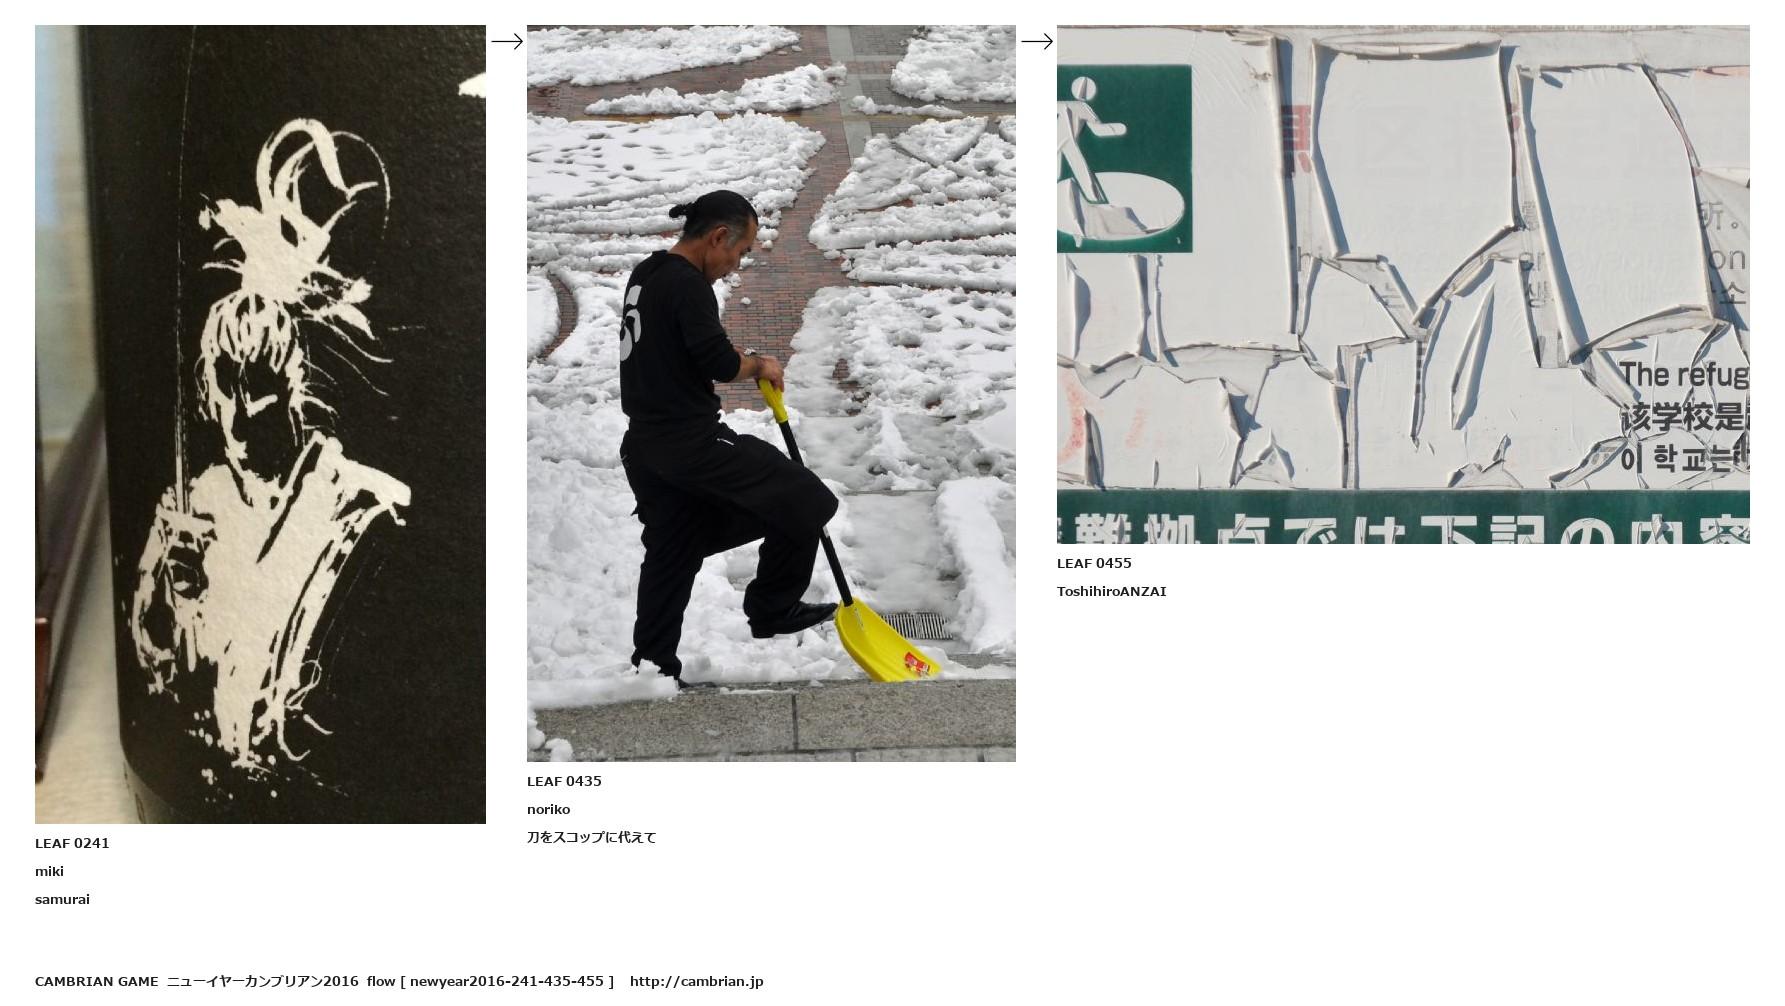Open the peeling evacuation sign photo
Viewport: 1785px width, 1006px height.
[1403, 284]
